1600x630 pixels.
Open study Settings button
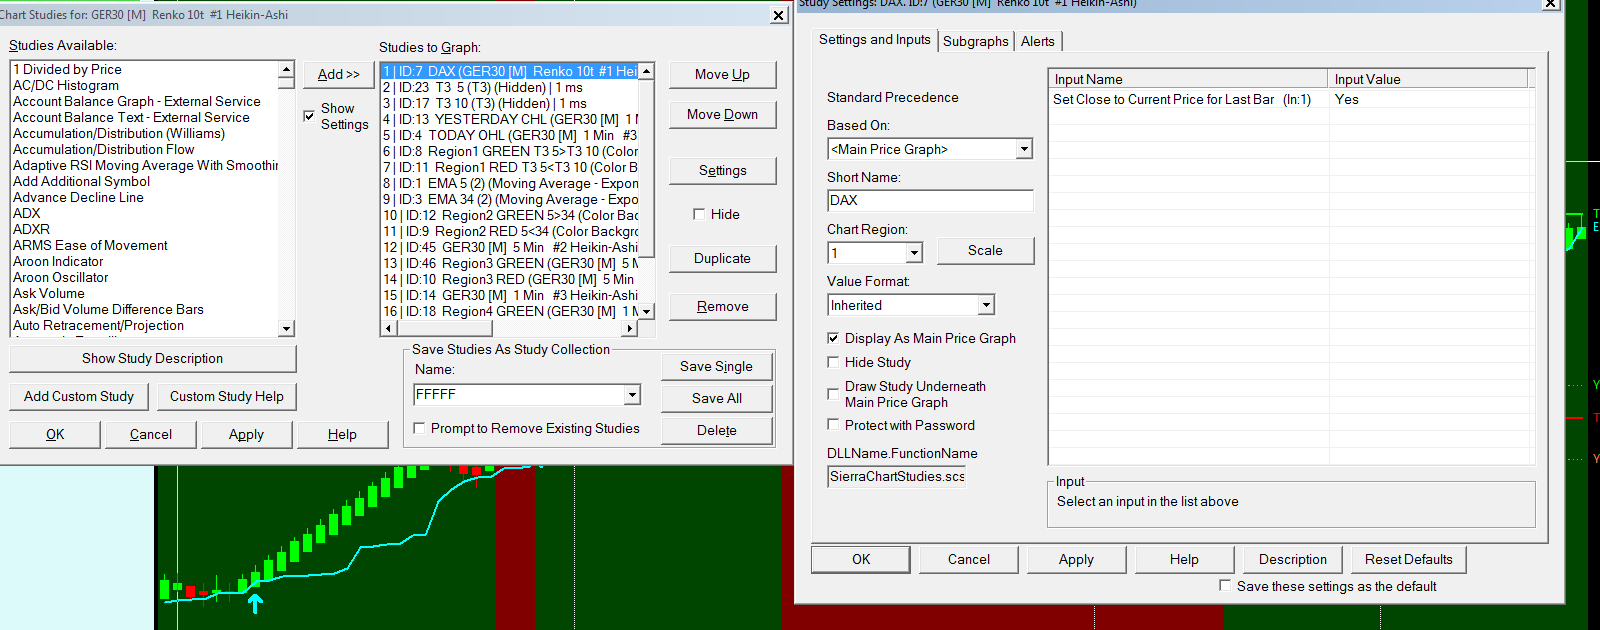coord(722,170)
